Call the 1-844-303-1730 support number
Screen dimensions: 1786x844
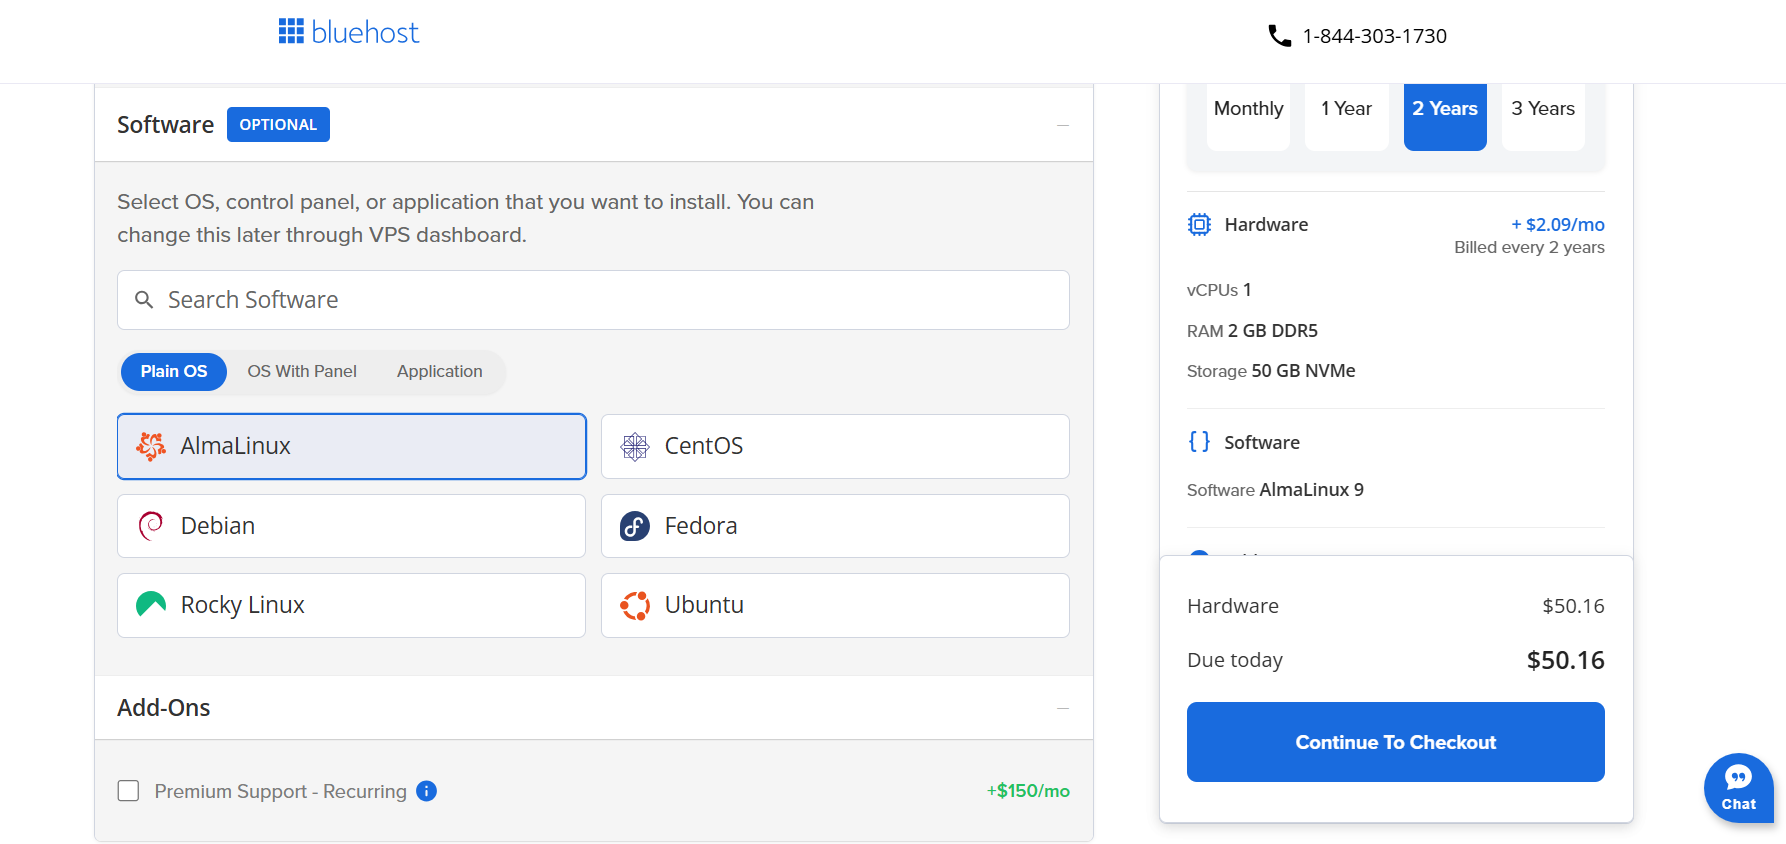pos(1374,36)
